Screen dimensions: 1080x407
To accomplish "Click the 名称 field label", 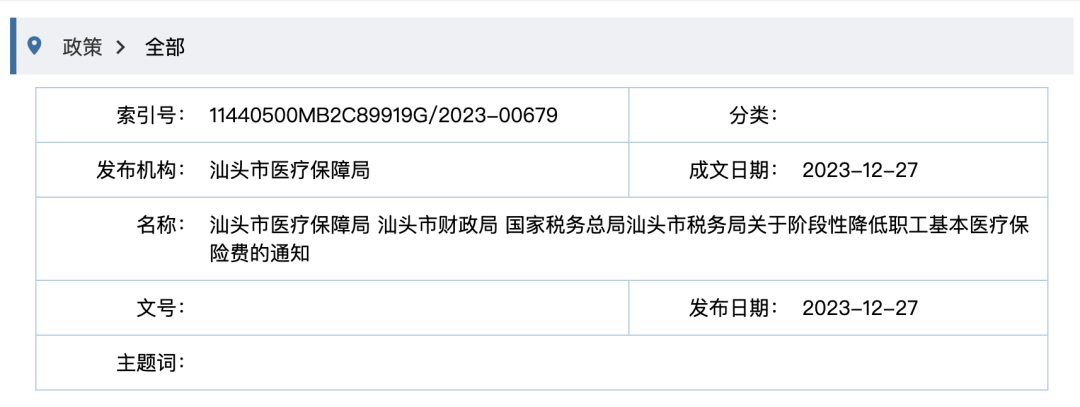I will click(x=160, y=225).
